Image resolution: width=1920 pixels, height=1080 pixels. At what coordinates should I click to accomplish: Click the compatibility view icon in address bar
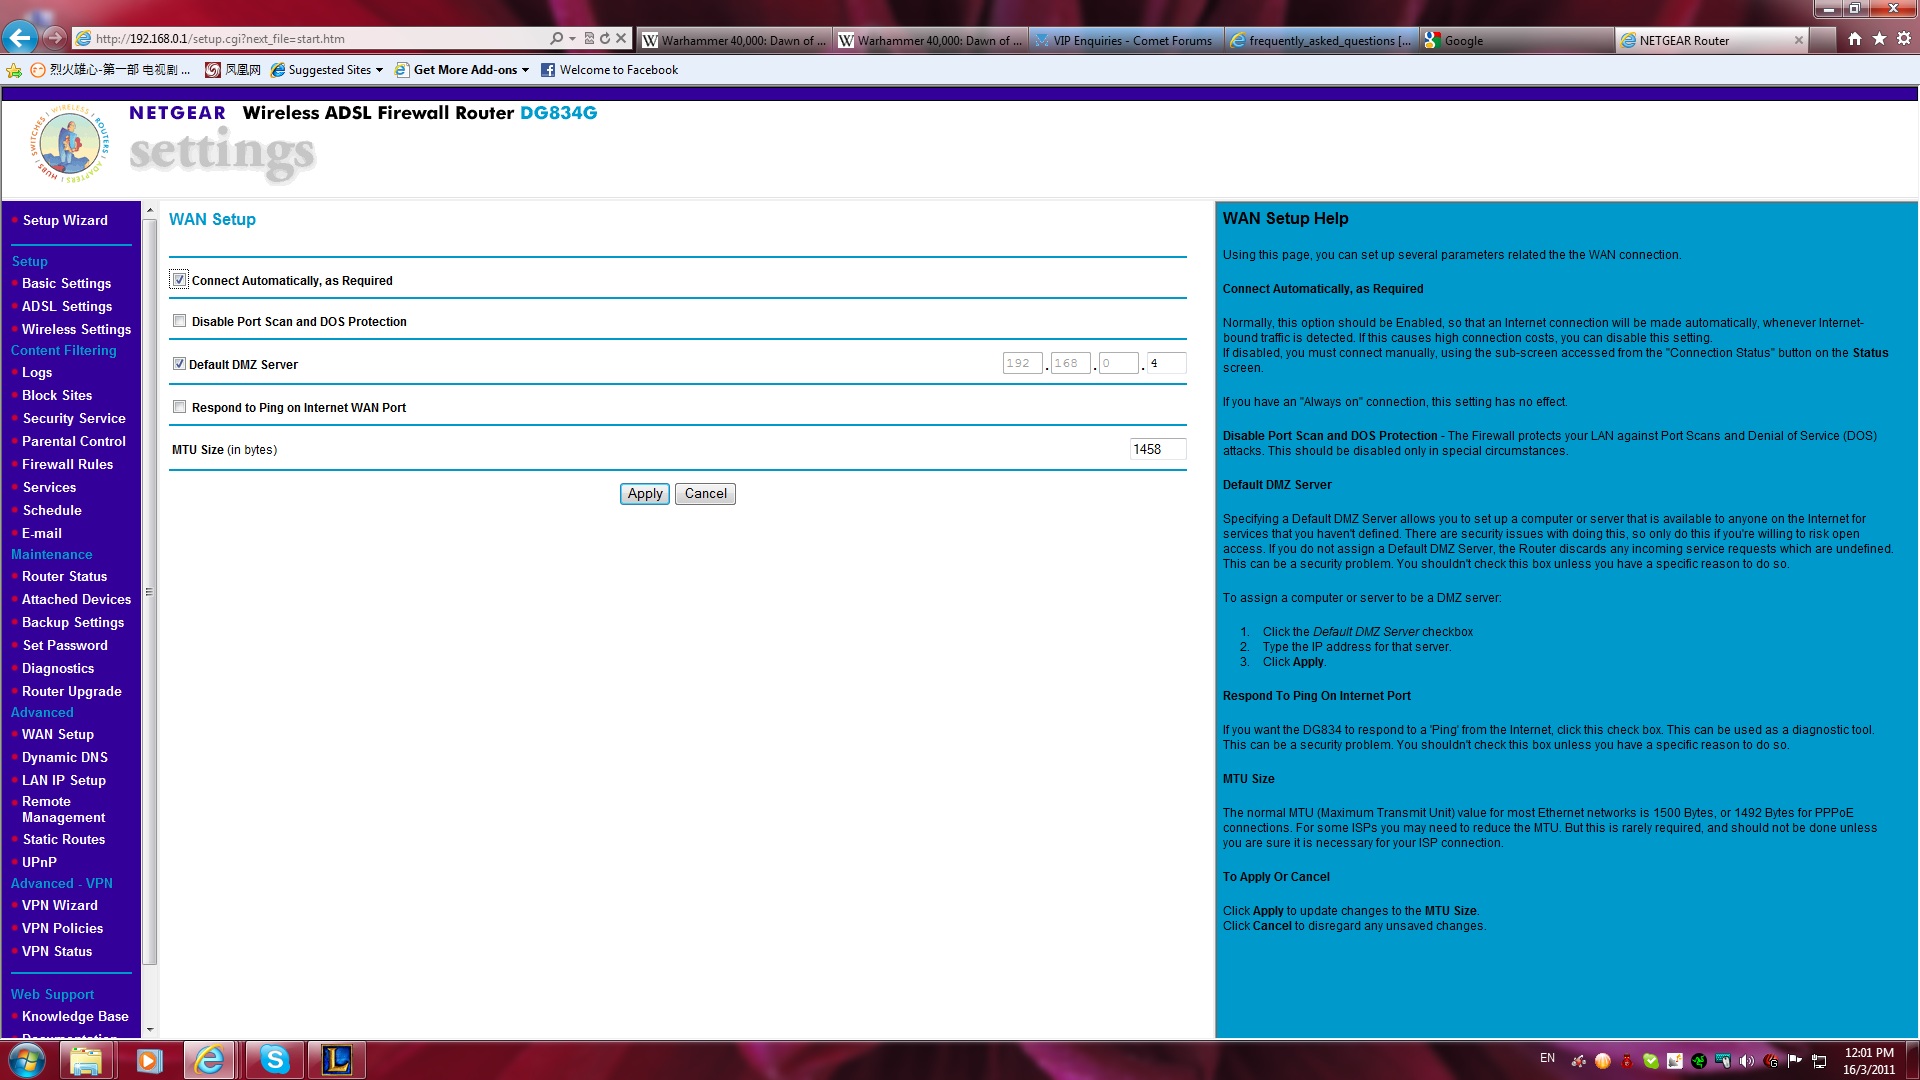[589, 39]
